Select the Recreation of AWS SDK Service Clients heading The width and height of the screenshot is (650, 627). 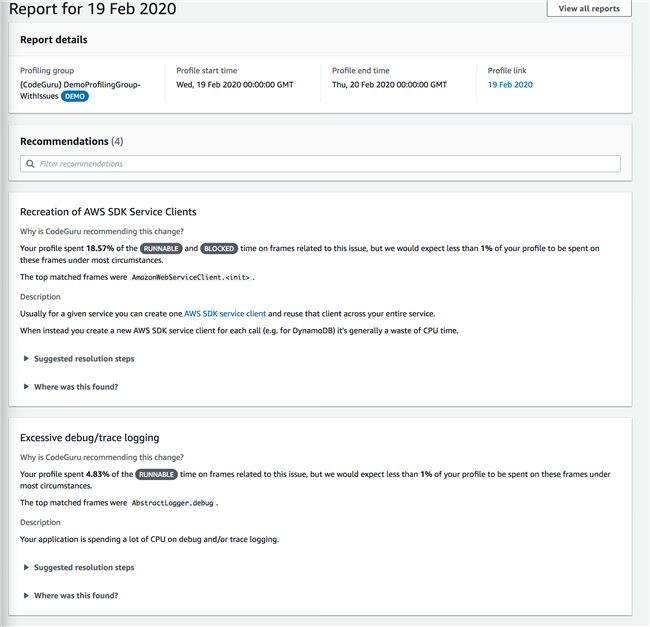108,212
